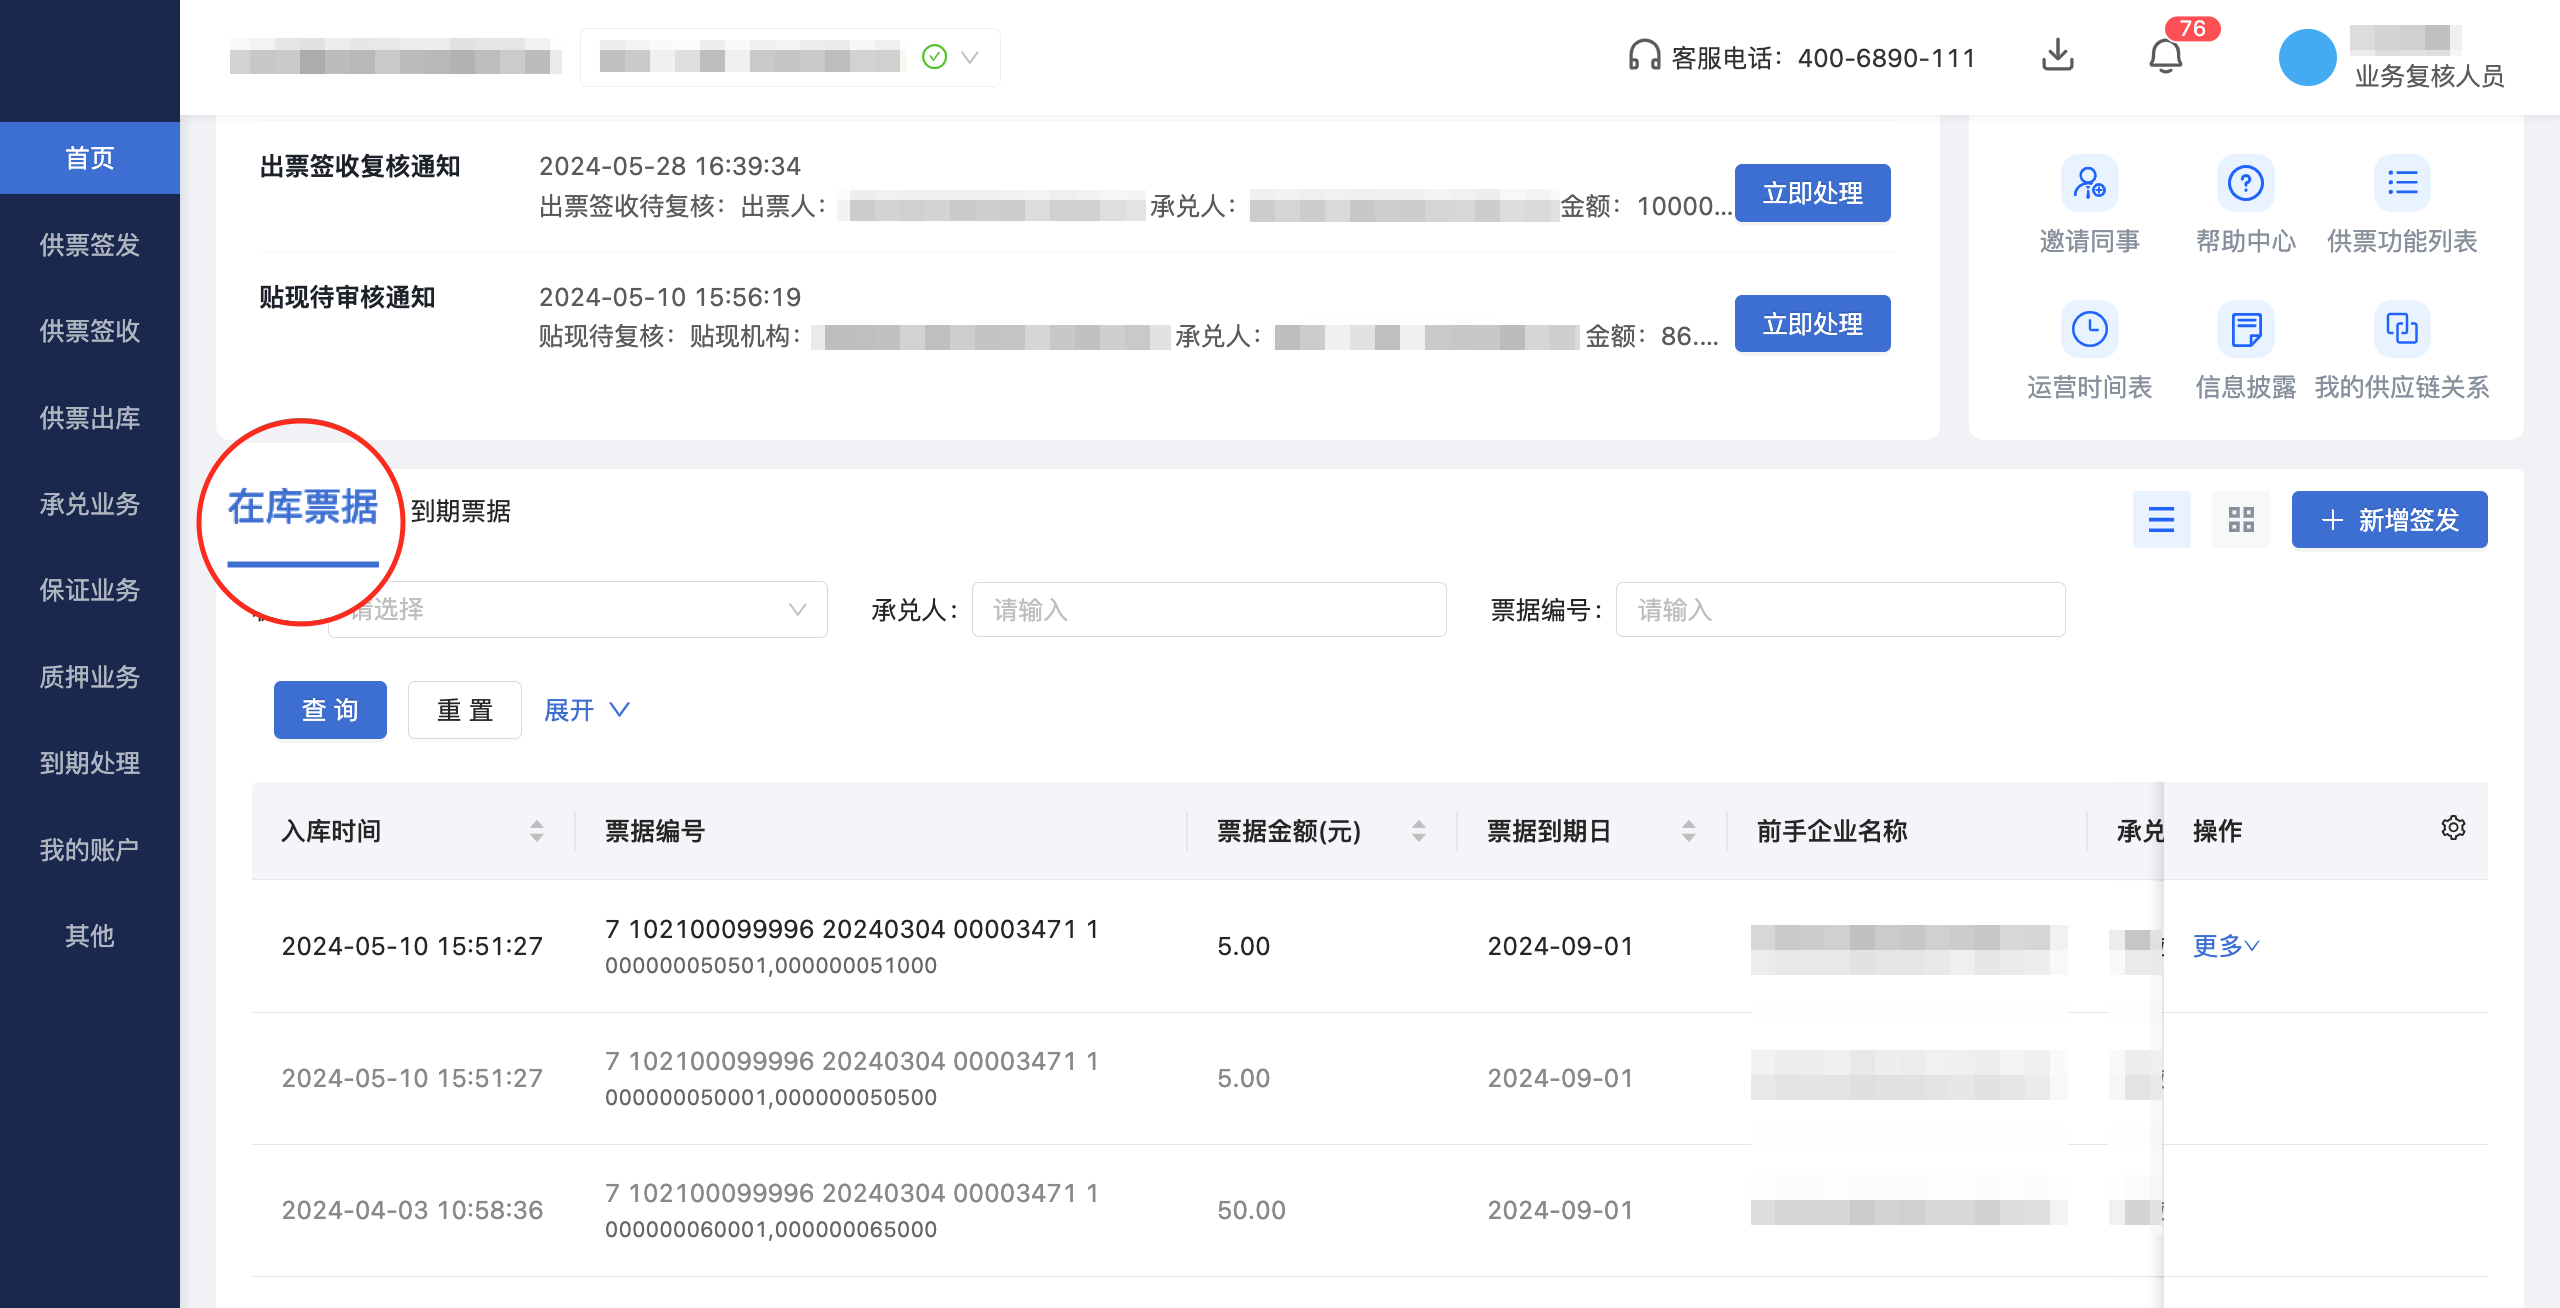Switch to card view layout
This screenshot has width=2560, height=1308.
click(x=2240, y=519)
